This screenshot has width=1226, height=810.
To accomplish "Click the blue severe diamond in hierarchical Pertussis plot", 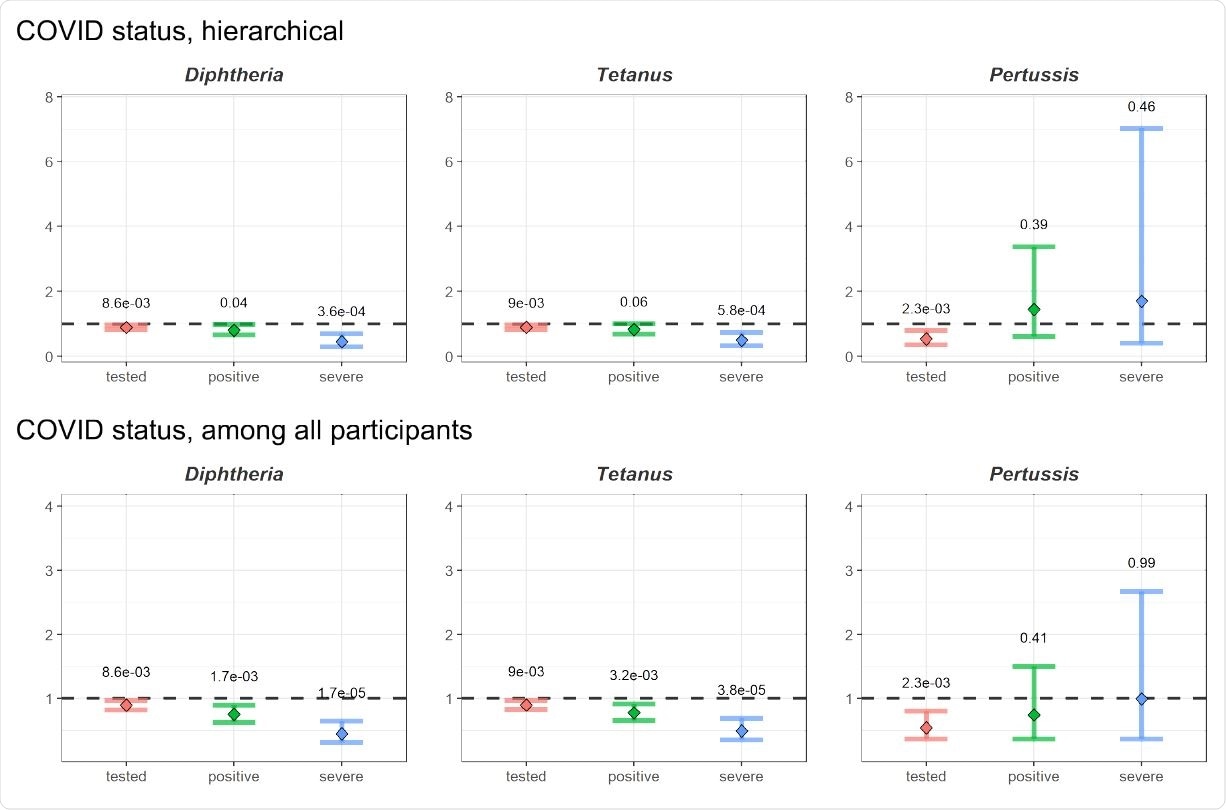I will tap(1141, 301).
